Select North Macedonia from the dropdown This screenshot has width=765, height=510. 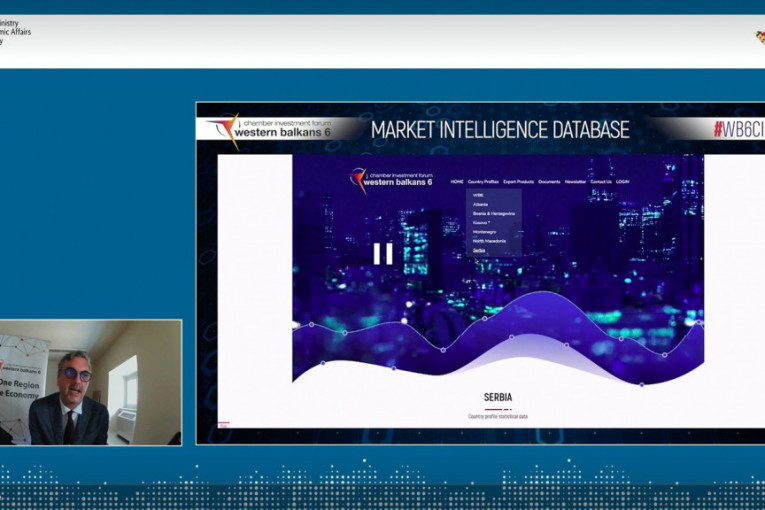tap(489, 240)
